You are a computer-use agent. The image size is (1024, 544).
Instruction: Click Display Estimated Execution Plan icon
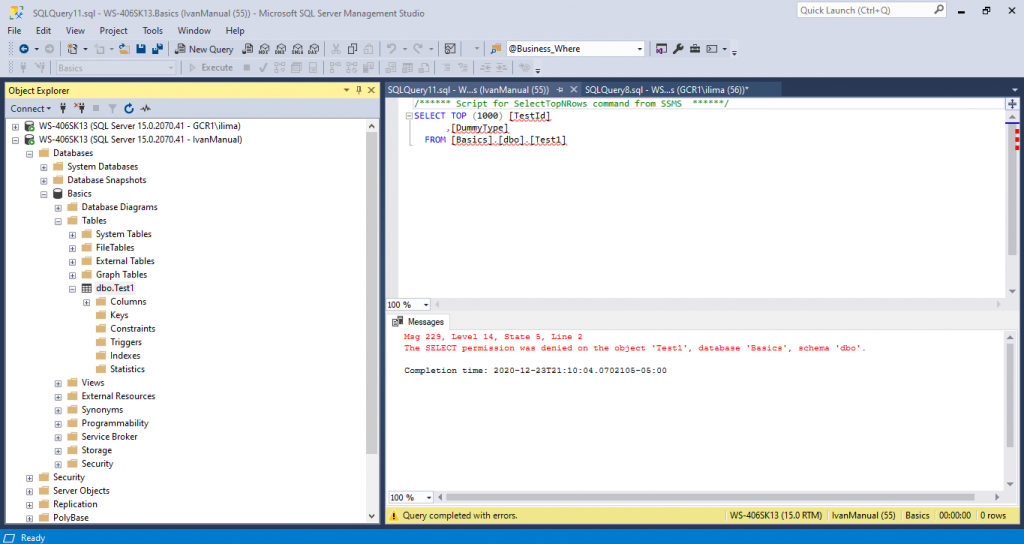(280, 68)
